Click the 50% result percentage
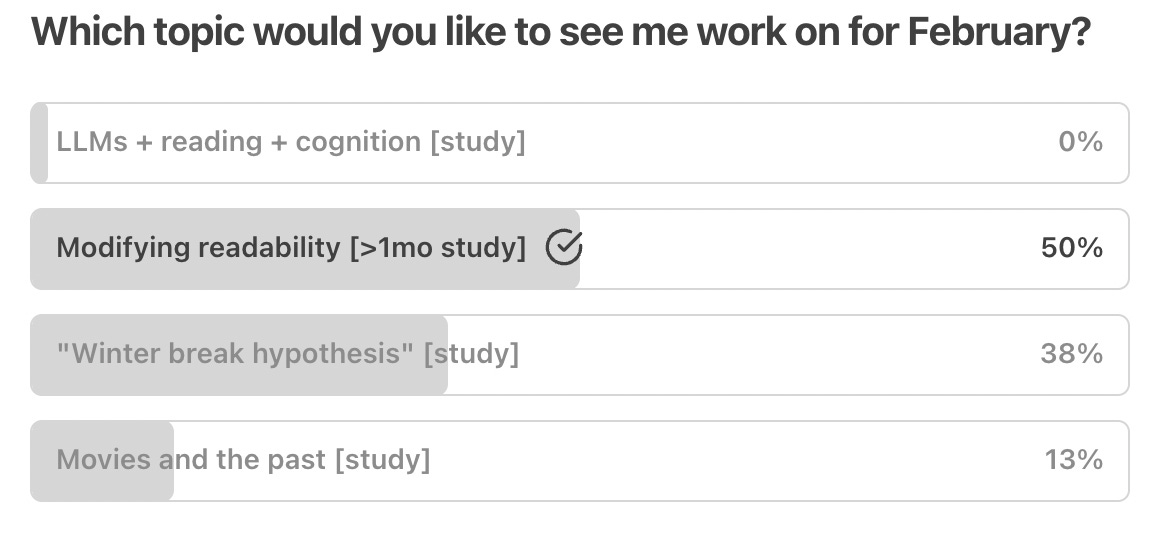 [x=1071, y=248]
